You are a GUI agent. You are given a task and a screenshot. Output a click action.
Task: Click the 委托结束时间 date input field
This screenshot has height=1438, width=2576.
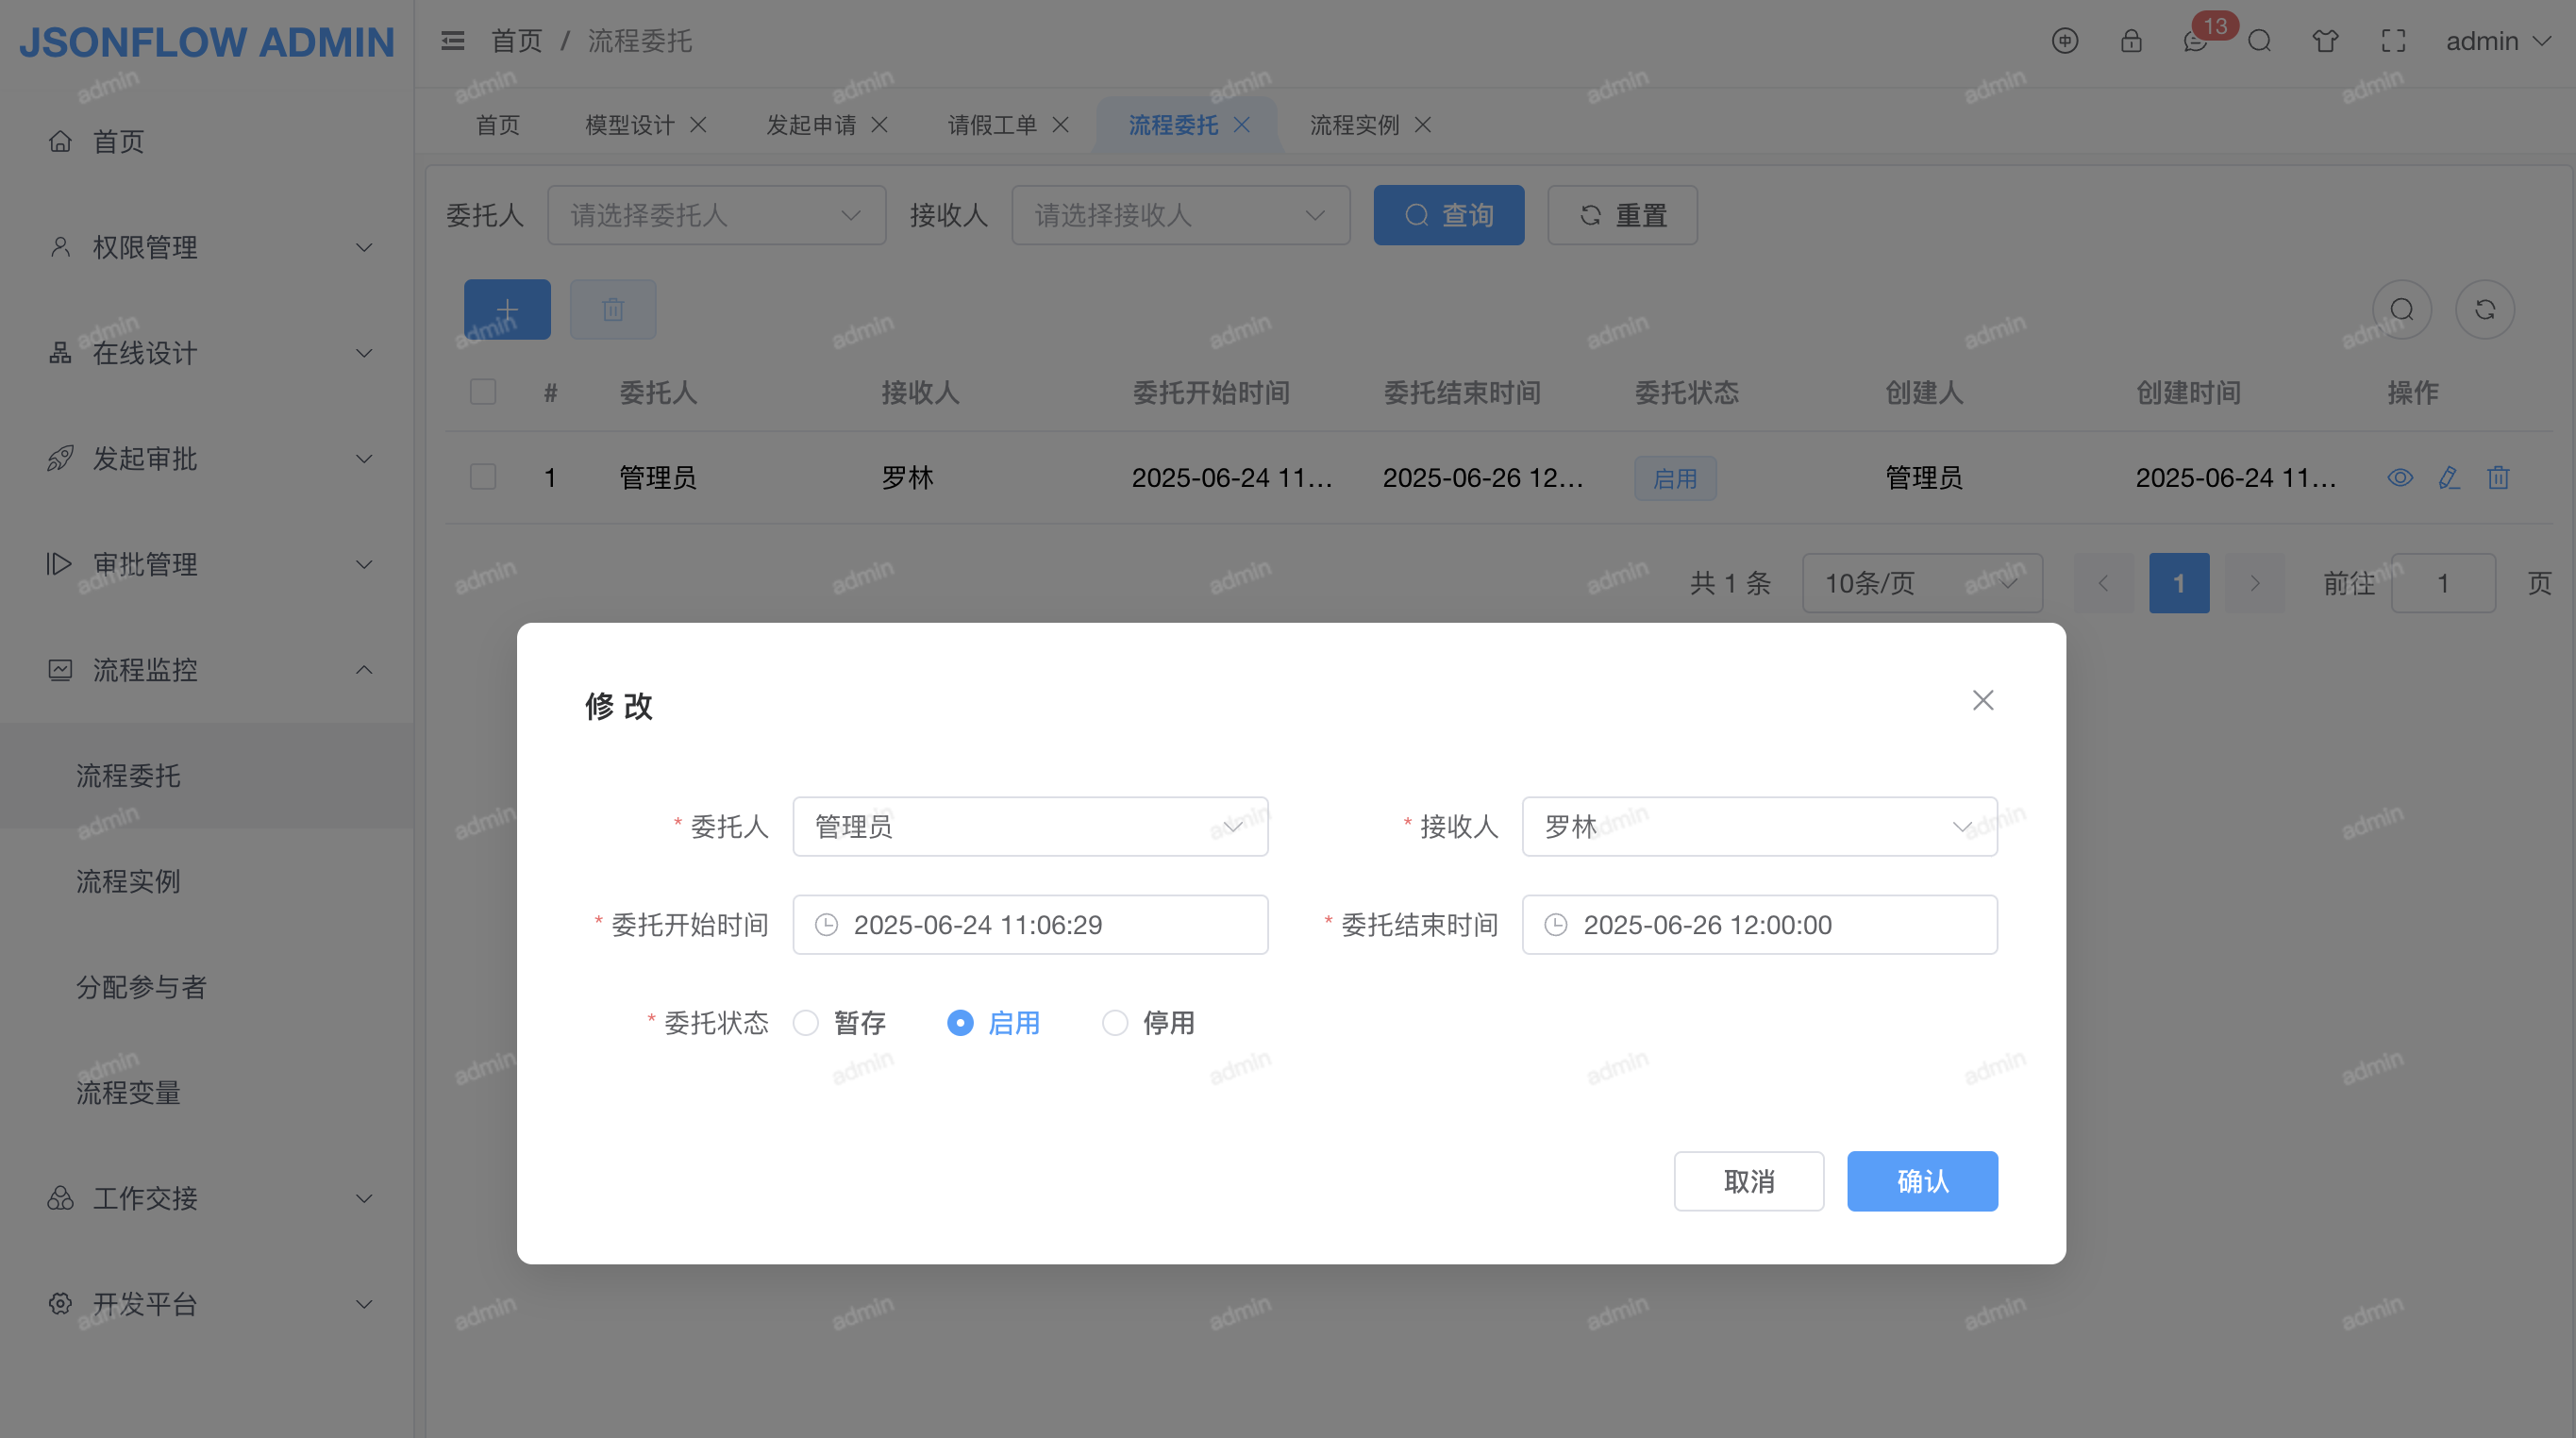pos(1759,924)
